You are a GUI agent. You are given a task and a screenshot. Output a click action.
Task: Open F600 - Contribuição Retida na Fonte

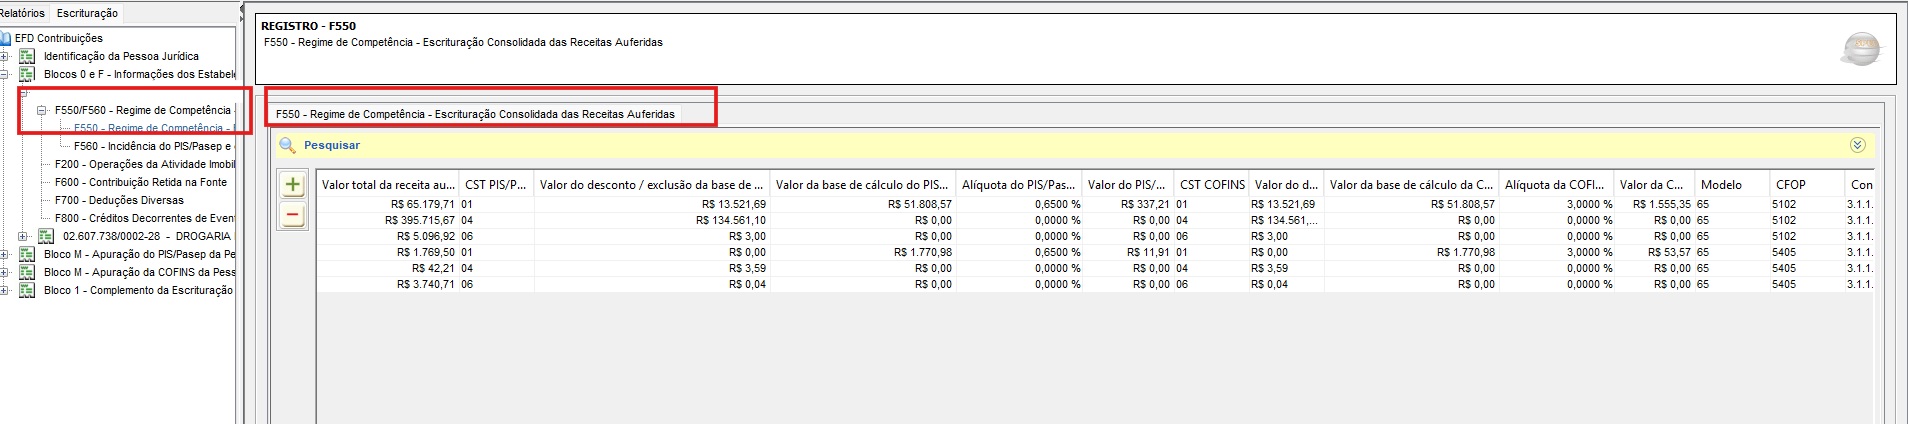coord(141,182)
